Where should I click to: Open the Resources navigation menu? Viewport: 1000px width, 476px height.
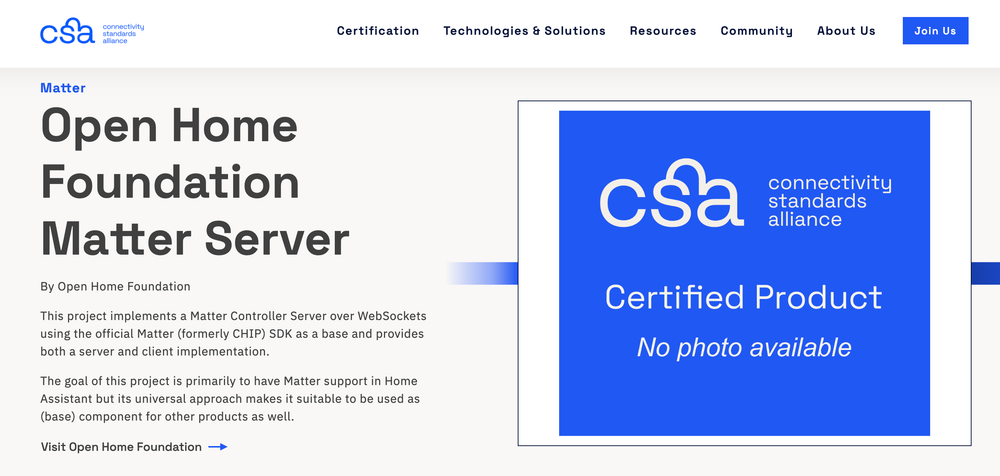click(x=662, y=31)
